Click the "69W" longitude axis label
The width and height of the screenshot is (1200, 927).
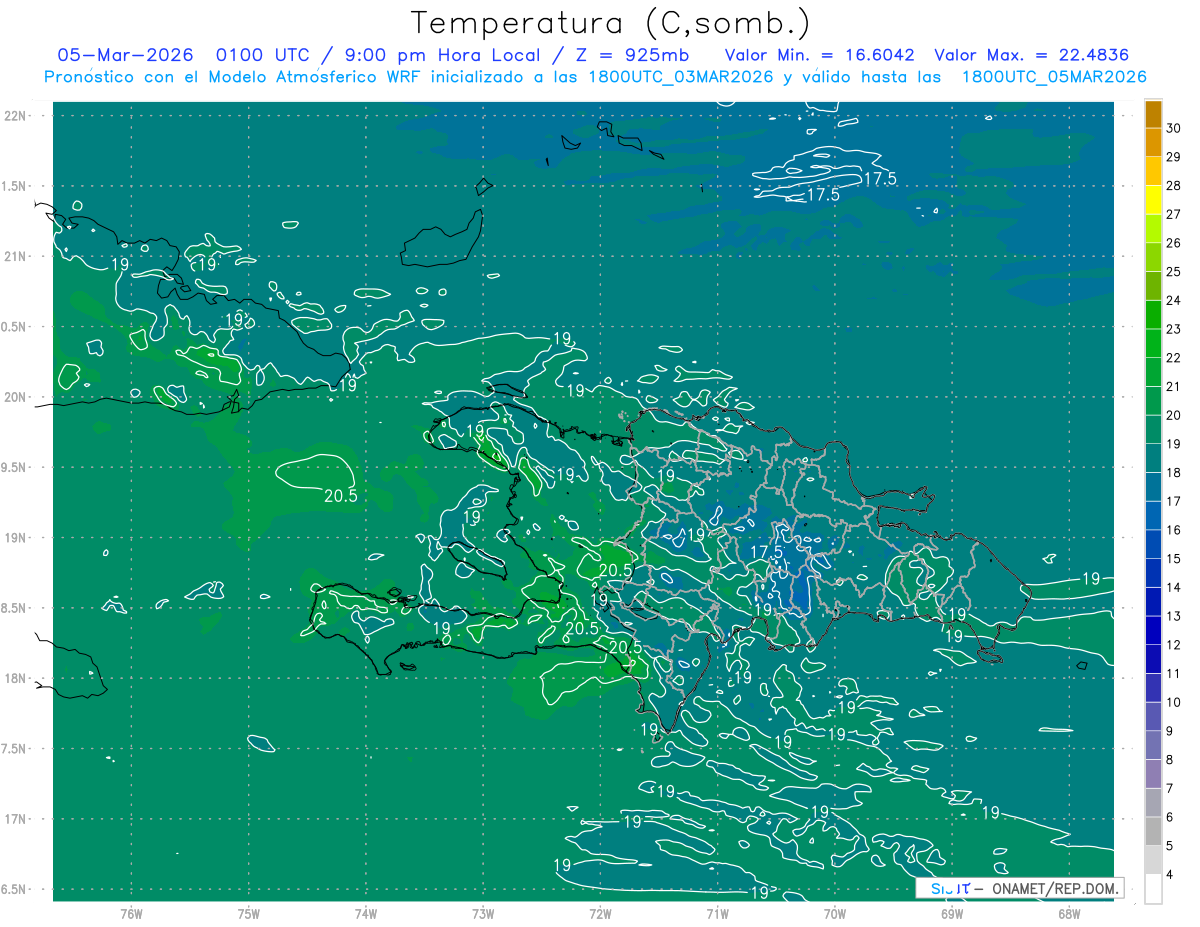[x=952, y=913]
